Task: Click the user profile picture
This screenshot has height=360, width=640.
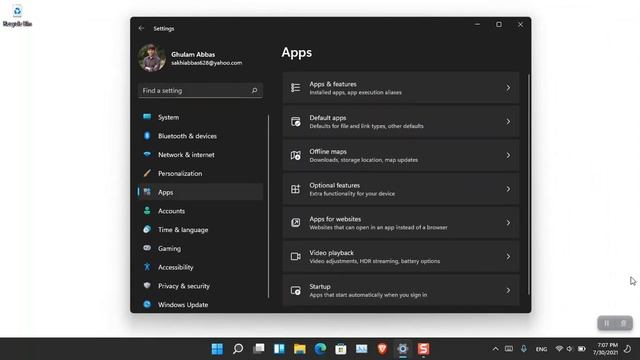Action: (152, 58)
